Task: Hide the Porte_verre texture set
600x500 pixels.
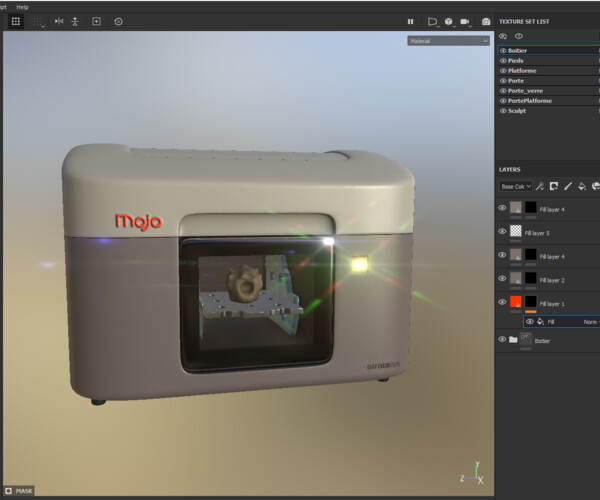Action: click(503, 91)
